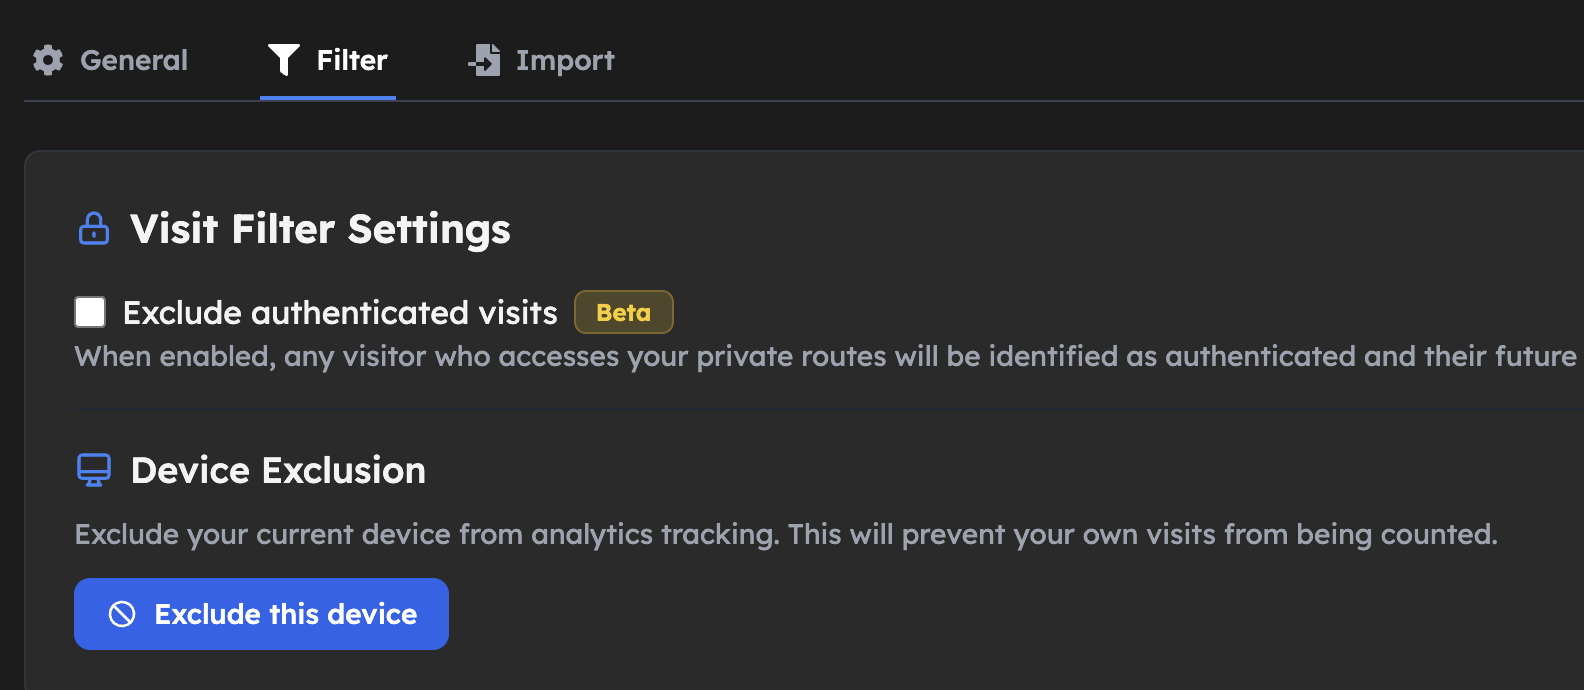Check the box next to Exclude authenticated visits
The image size is (1584, 690).
(x=89, y=311)
